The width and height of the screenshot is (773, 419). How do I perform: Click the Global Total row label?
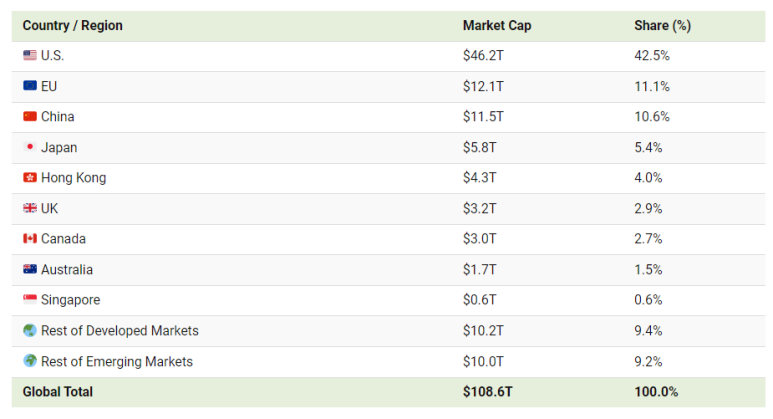click(58, 392)
